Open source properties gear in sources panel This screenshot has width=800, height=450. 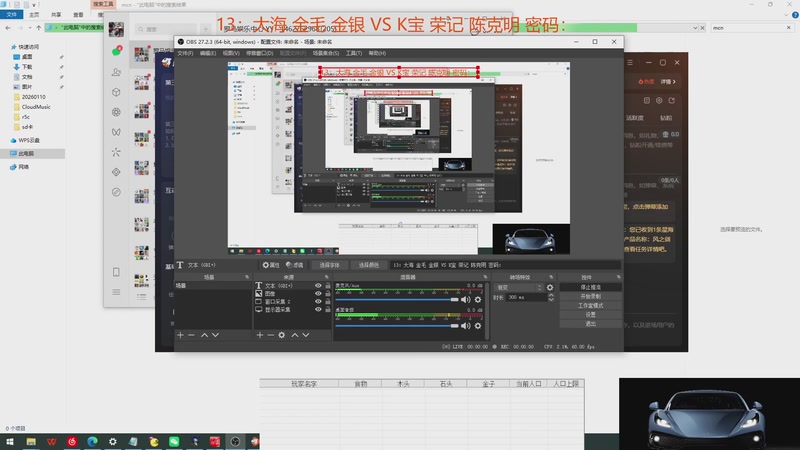(282, 335)
